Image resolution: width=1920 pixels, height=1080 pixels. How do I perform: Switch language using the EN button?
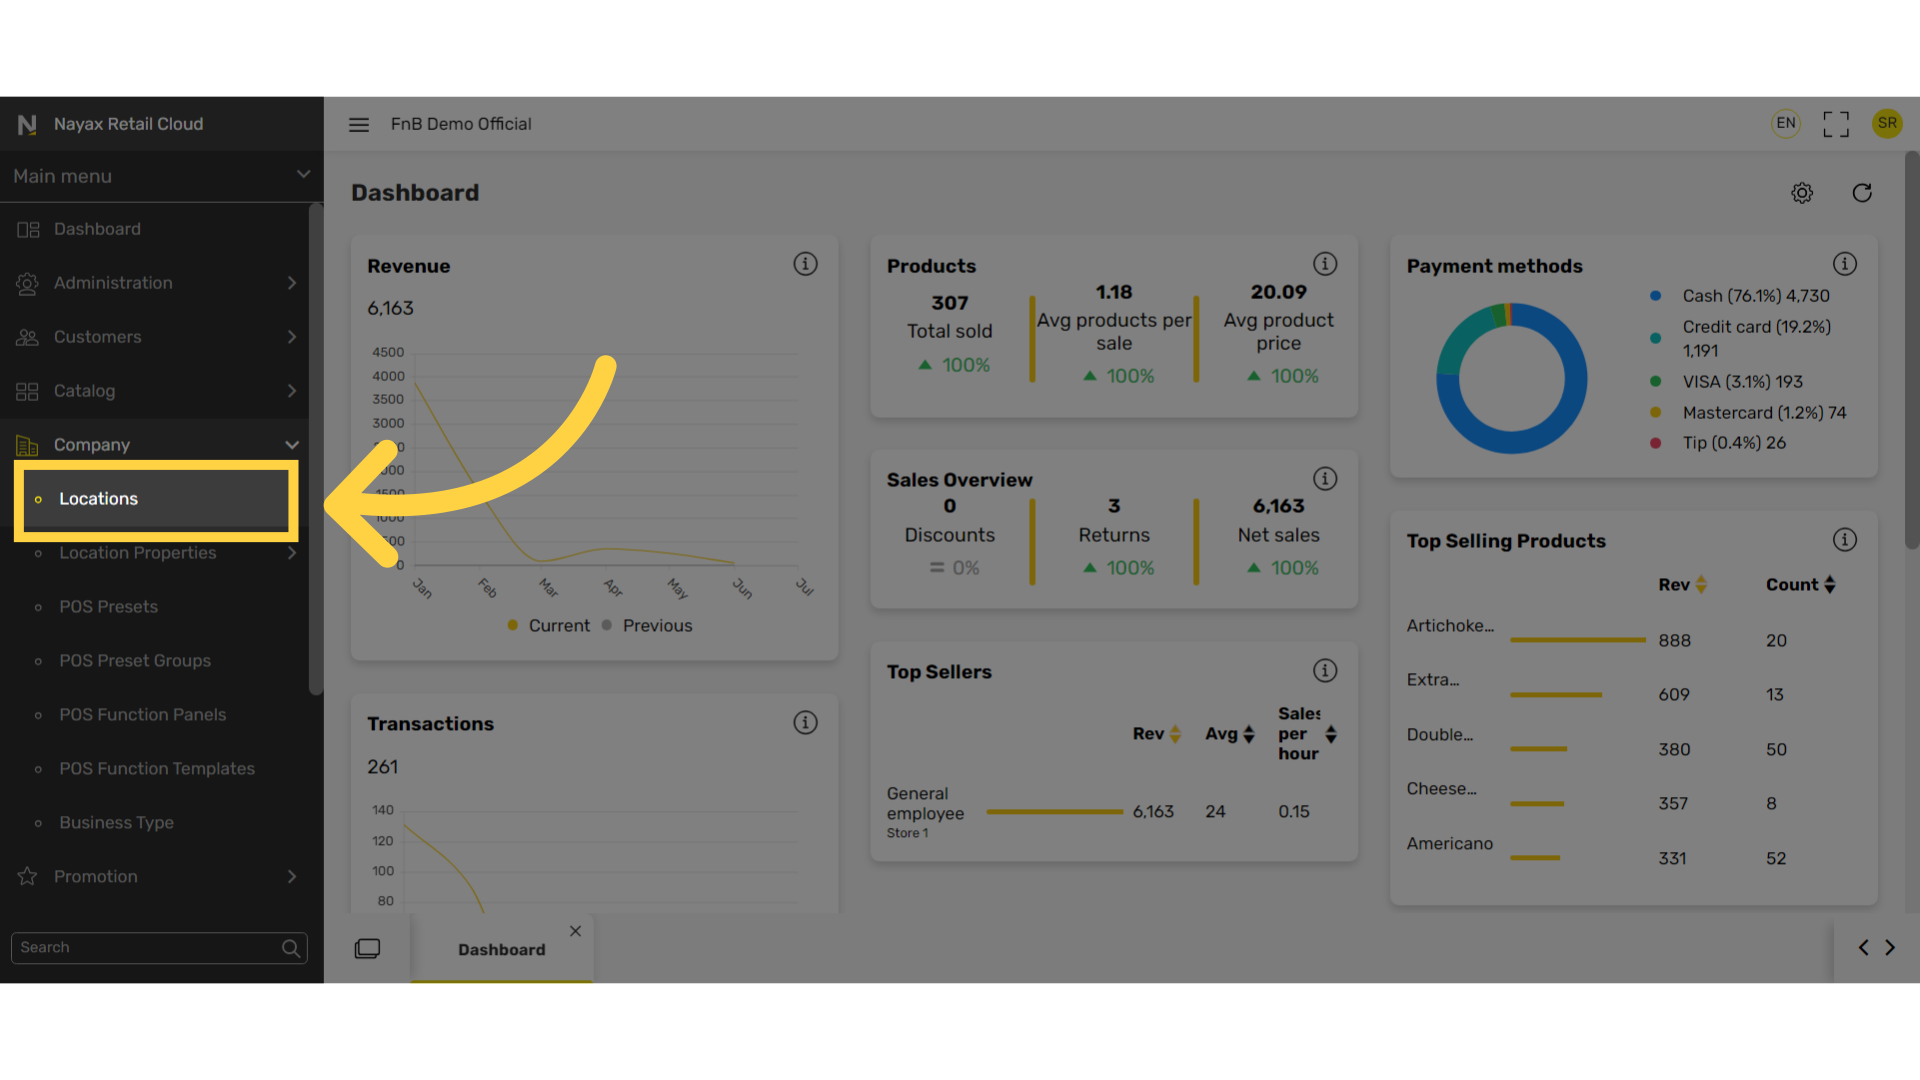coord(1786,123)
